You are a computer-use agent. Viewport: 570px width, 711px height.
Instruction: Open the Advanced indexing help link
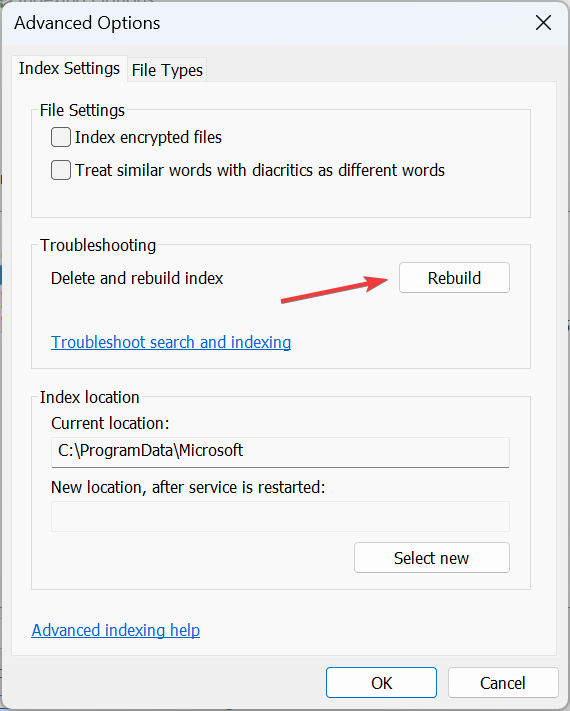click(x=116, y=630)
